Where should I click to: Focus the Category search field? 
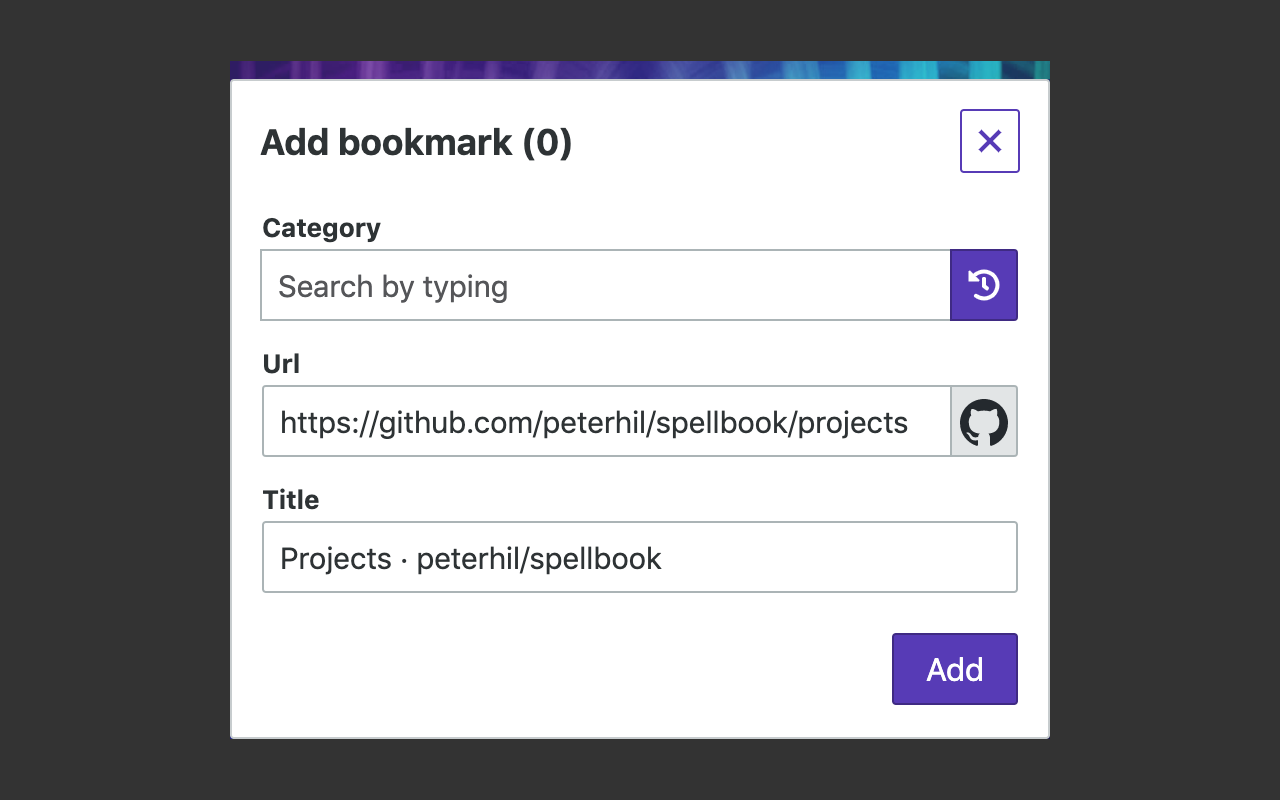coord(605,285)
